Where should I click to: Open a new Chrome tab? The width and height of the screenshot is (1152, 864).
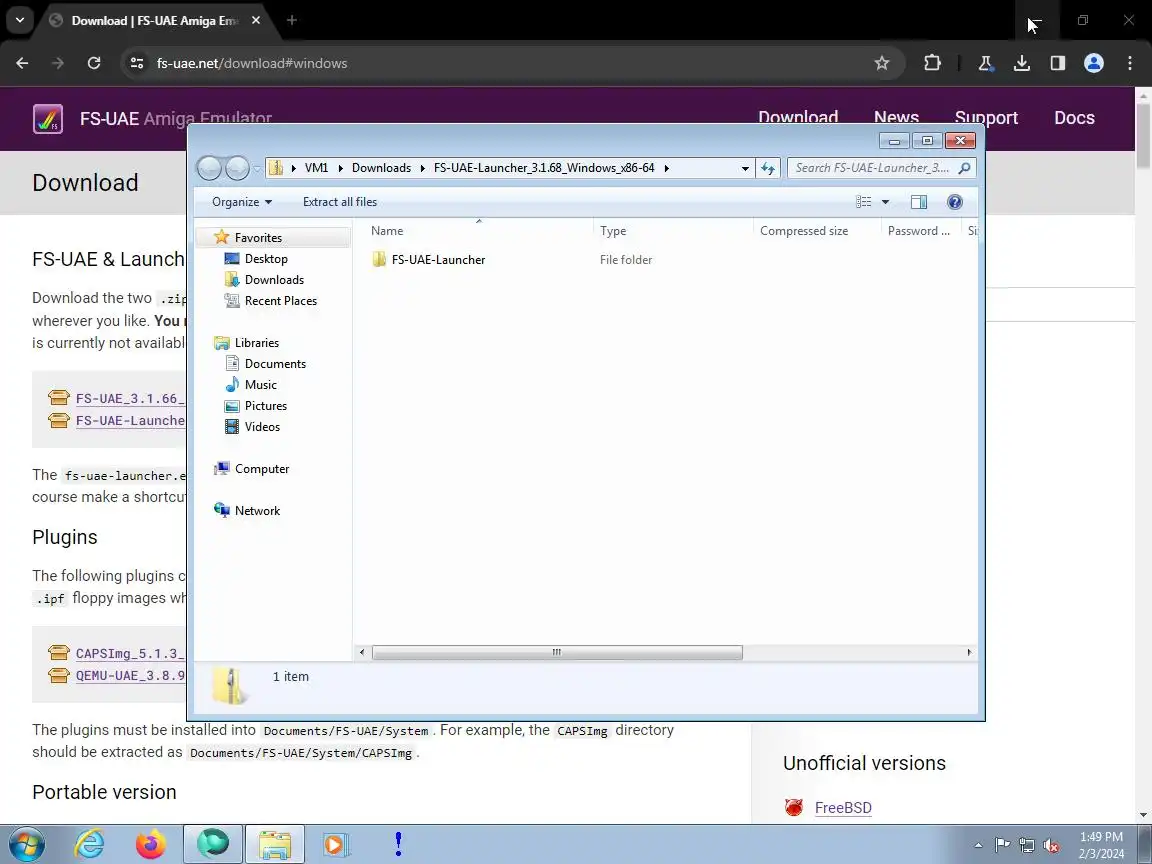click(292, 21)
